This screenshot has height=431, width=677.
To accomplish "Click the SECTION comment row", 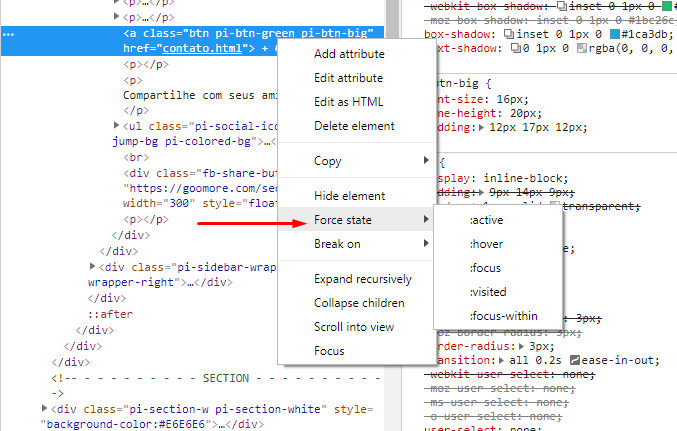I will click(x=215, y=385).
